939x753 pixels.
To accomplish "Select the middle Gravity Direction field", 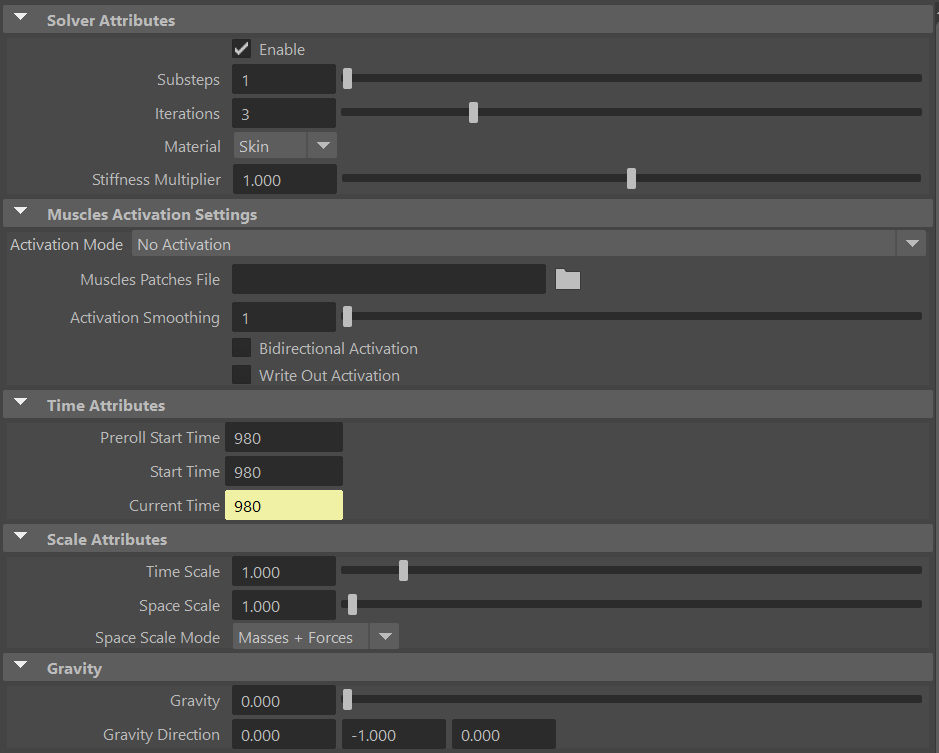I will tap(393, 733).
